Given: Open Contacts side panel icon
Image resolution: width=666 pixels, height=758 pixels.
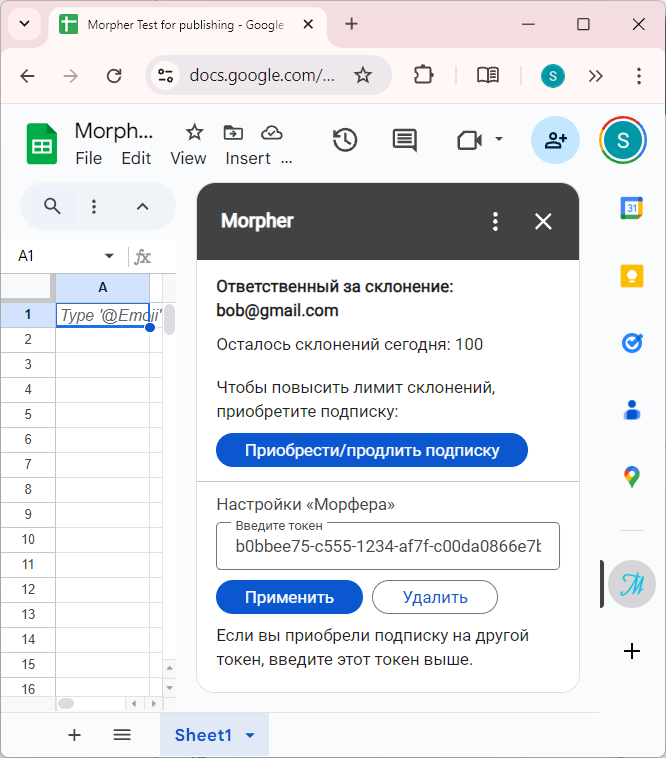Looking at the screenshot, I should (632, 410).
